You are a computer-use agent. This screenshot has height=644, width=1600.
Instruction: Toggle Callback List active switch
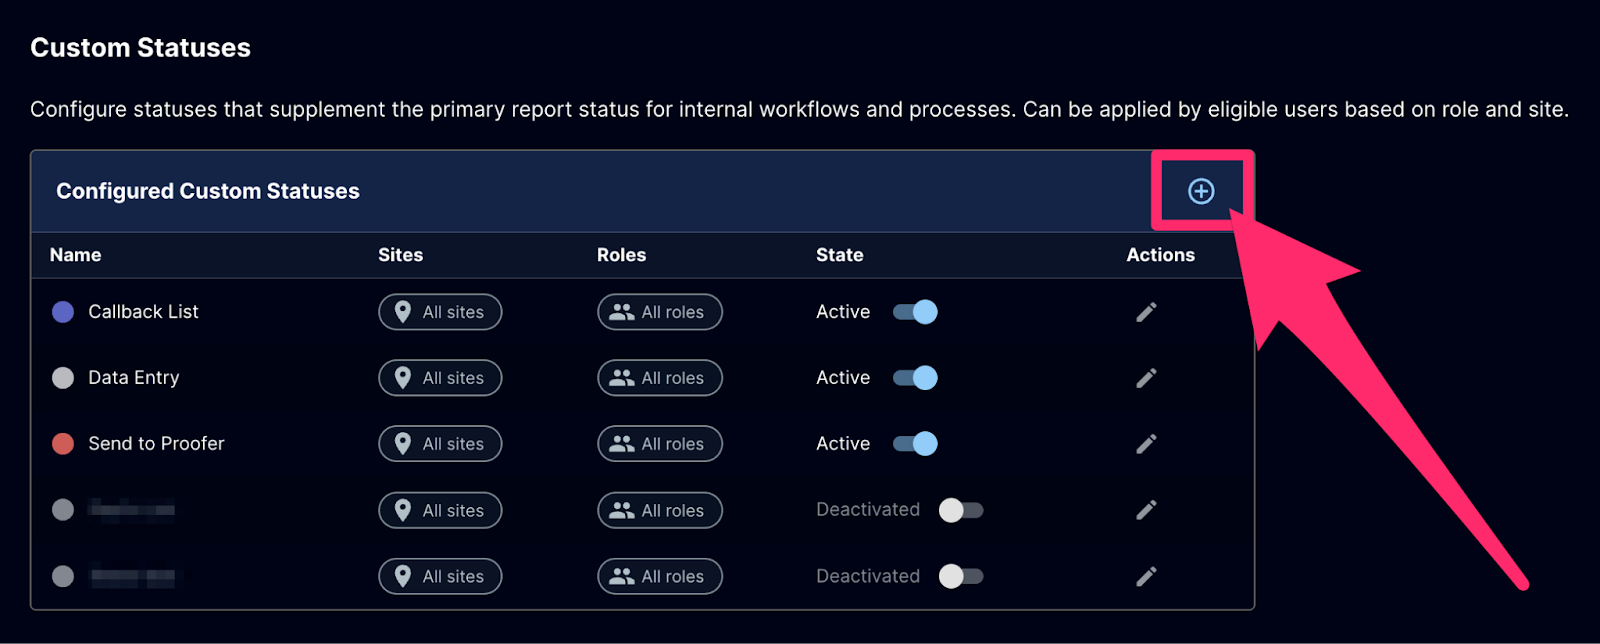(x=915, y=312)
